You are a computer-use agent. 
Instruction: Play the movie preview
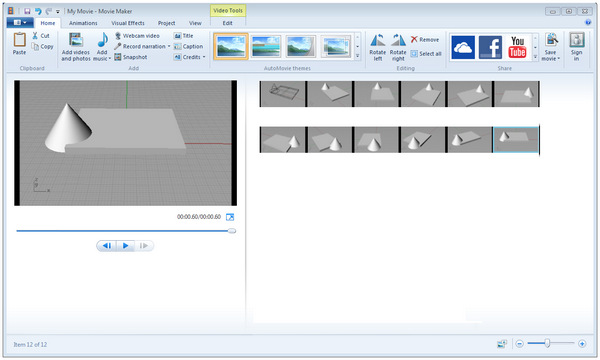125,246
